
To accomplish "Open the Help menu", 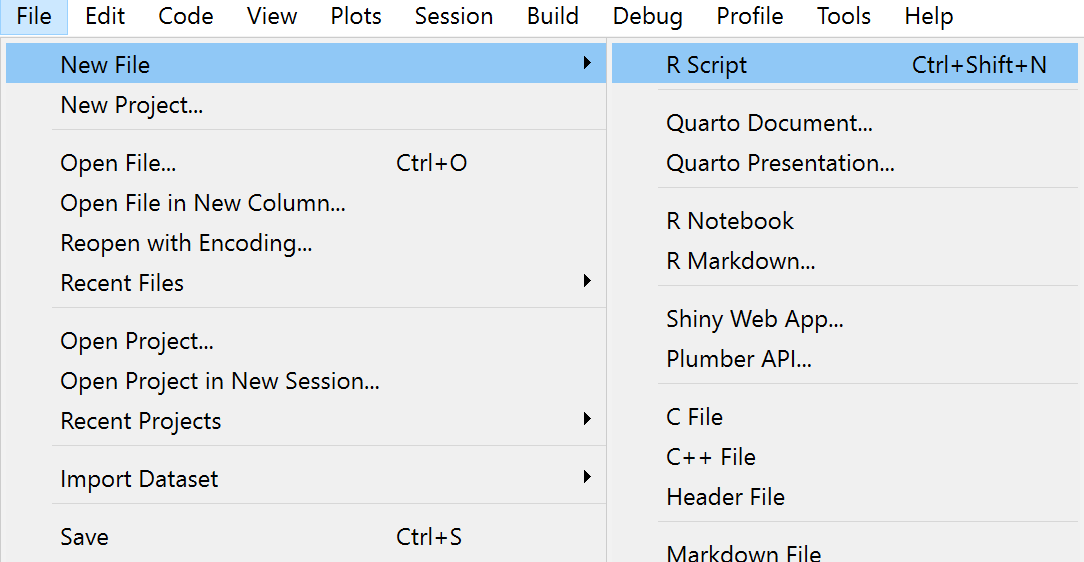I will 928,17.
